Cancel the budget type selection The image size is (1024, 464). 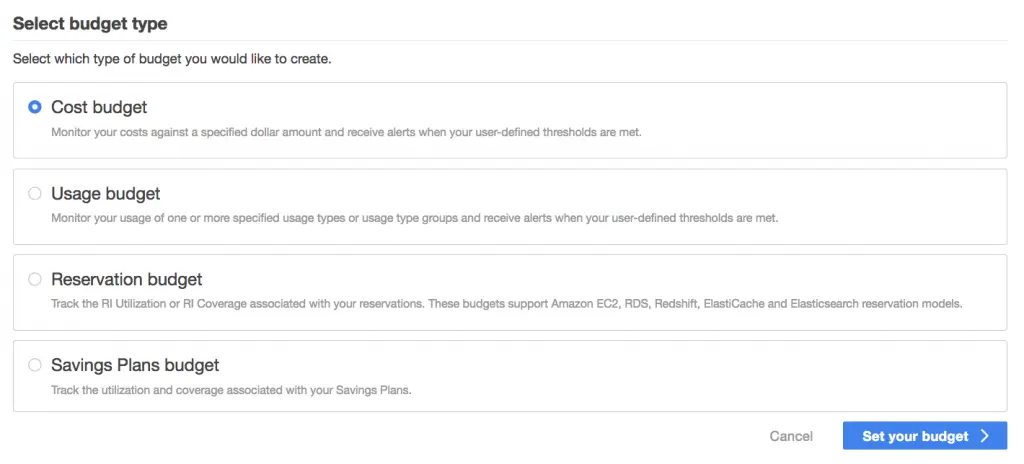(x=791, y=436)
